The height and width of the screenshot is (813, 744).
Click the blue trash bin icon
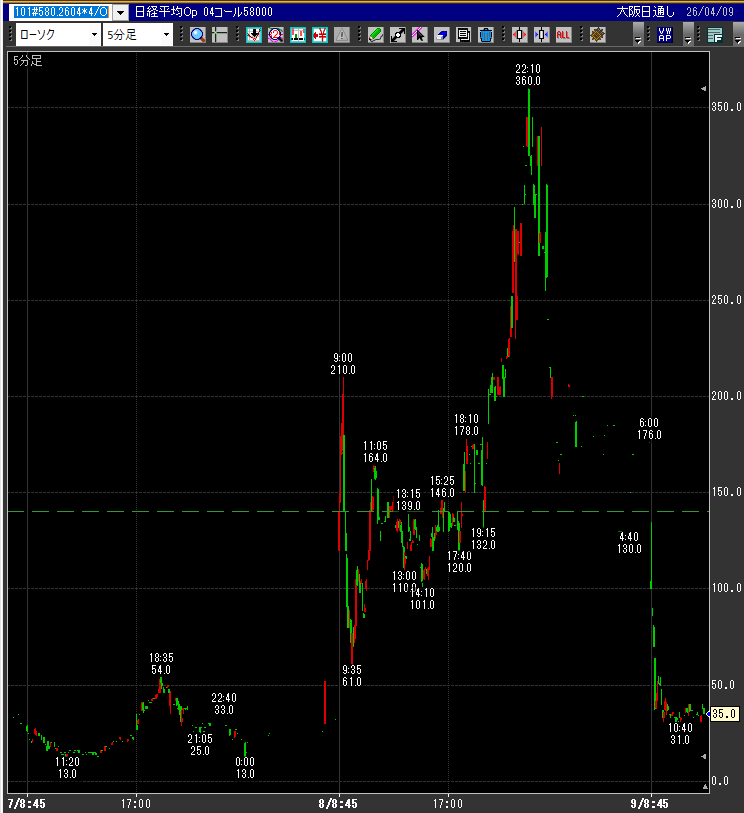486,35
